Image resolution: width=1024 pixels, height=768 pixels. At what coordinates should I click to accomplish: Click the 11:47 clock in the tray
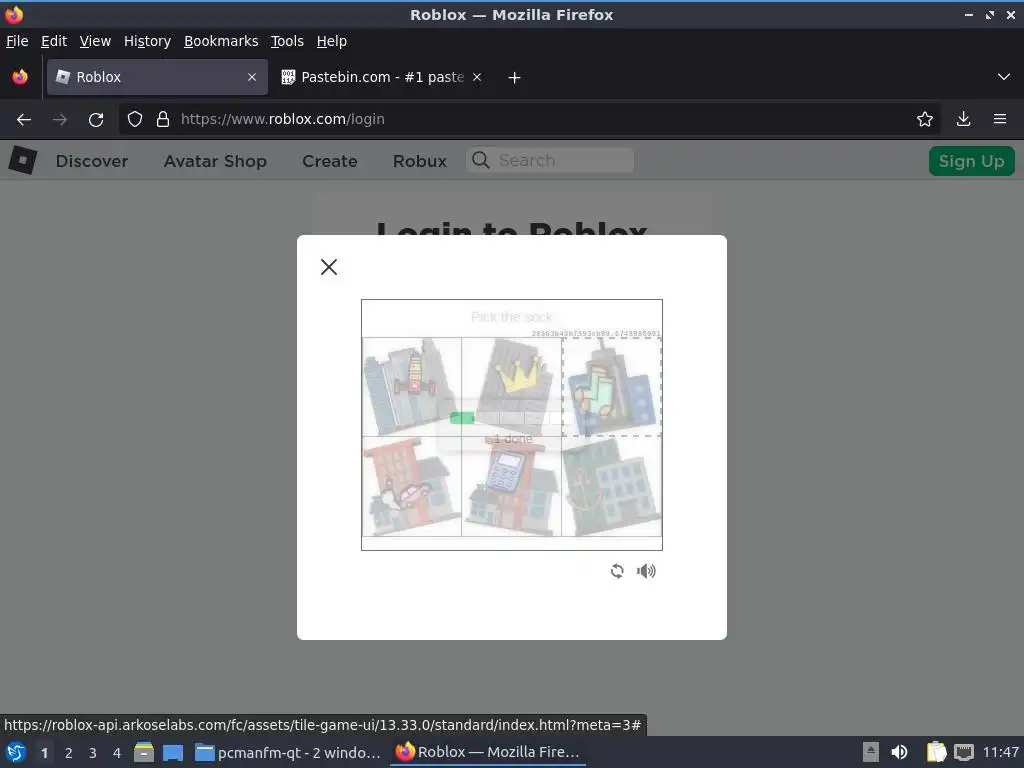pyautogui.click(x=1000, y=752)
